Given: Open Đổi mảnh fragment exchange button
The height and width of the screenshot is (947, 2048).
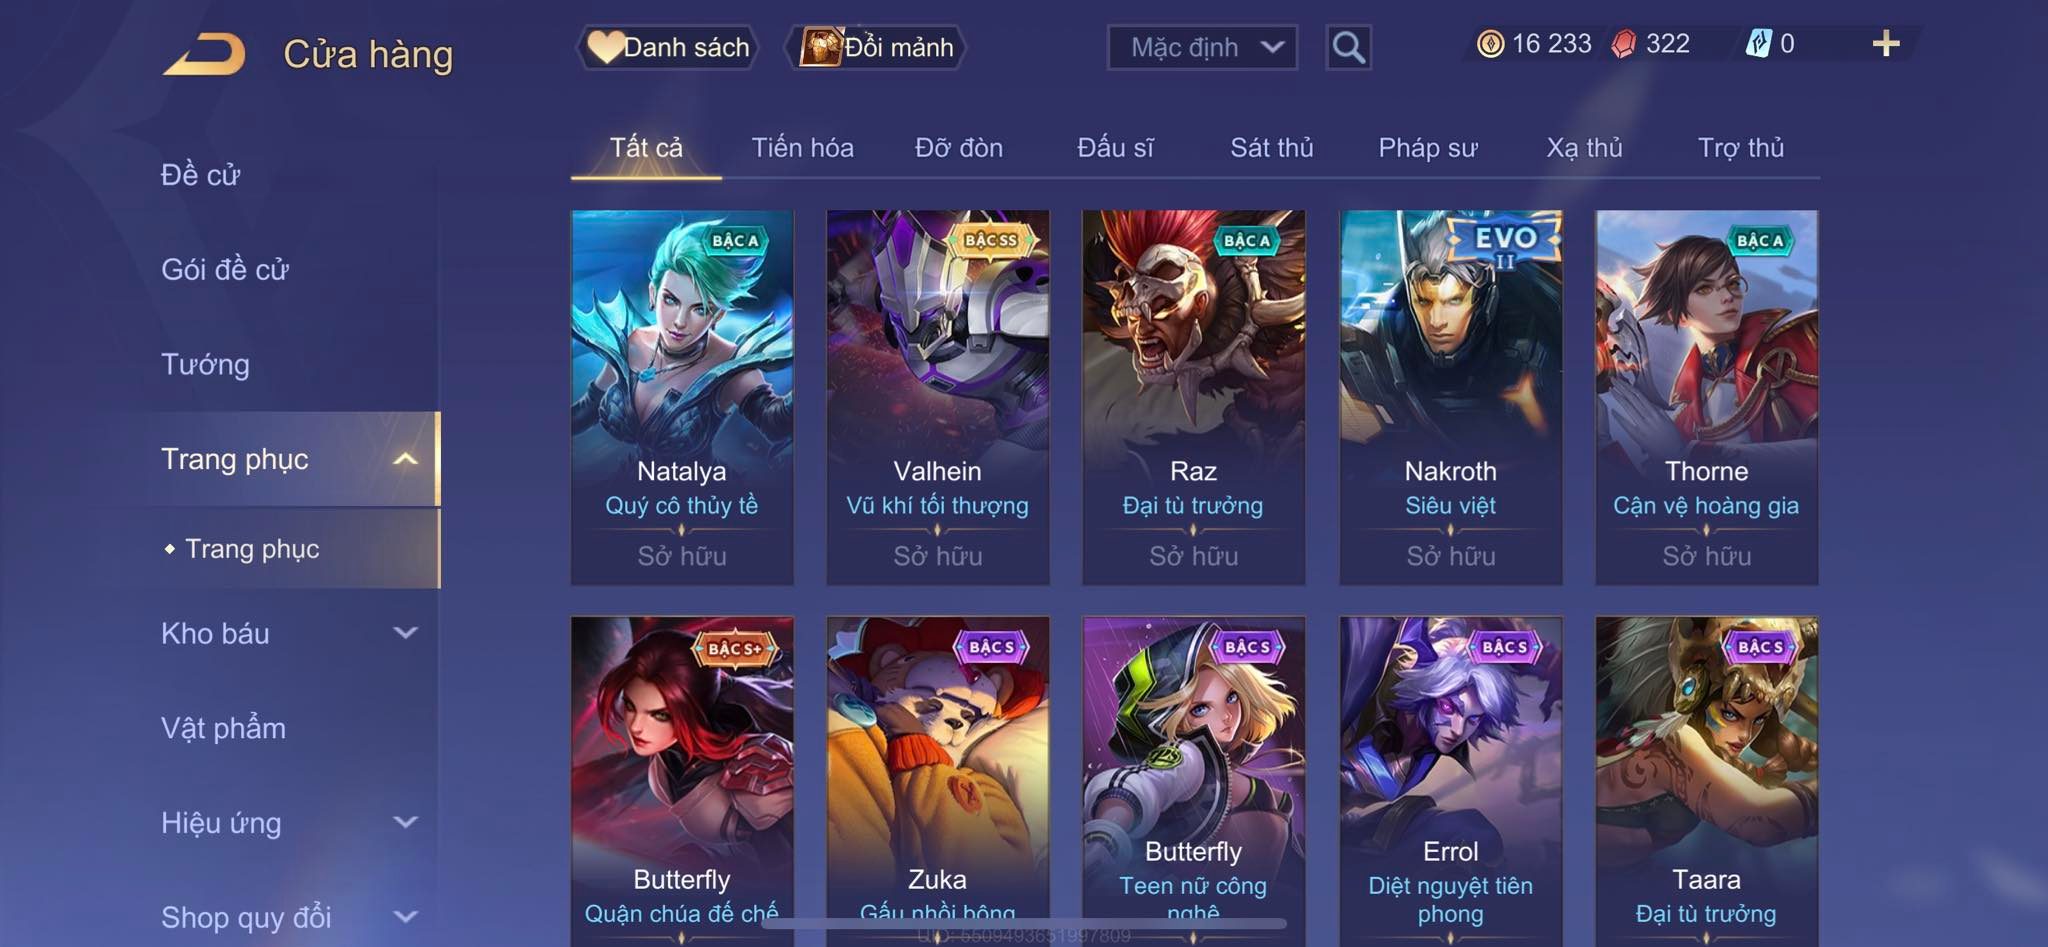Looking at the screenshot, I should [x=877, y=47].
